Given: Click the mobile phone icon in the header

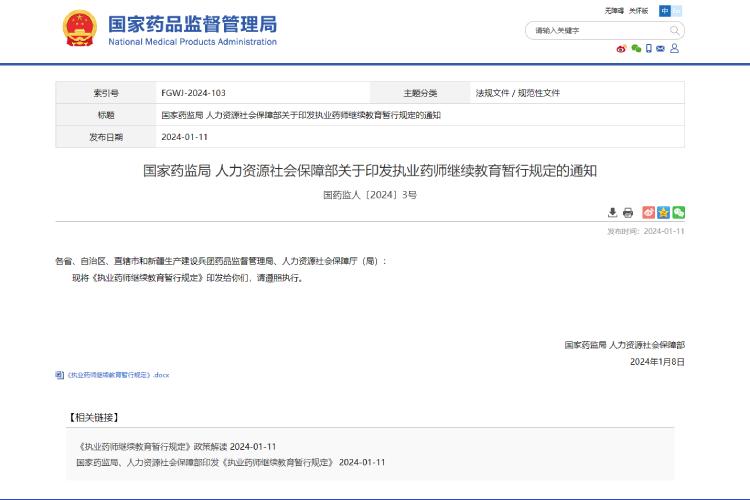Looking at the screenshot, I should click(x=648, y=48).
